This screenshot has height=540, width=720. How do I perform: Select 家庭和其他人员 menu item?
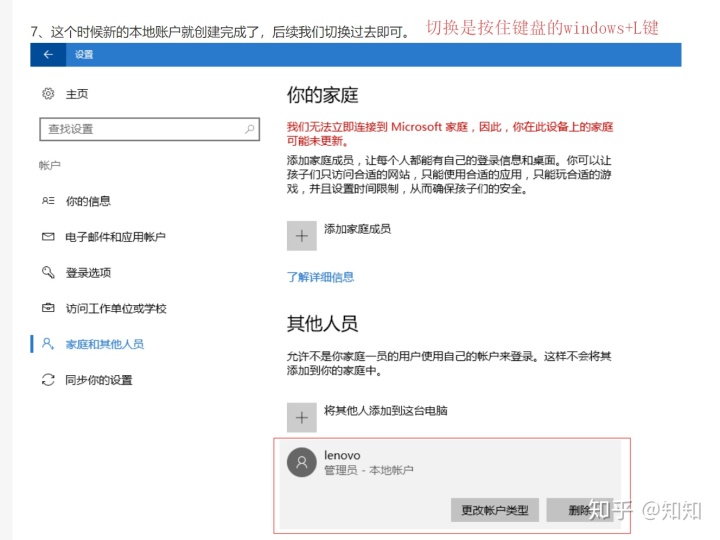pos(105,344)
